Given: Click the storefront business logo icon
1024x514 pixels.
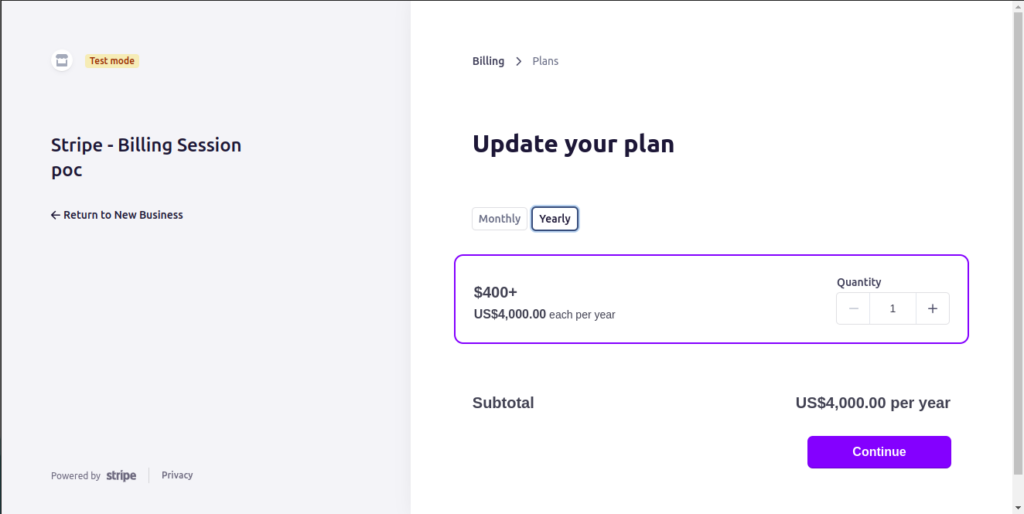Looking at the screenshot, I should [x=61, y=61].
